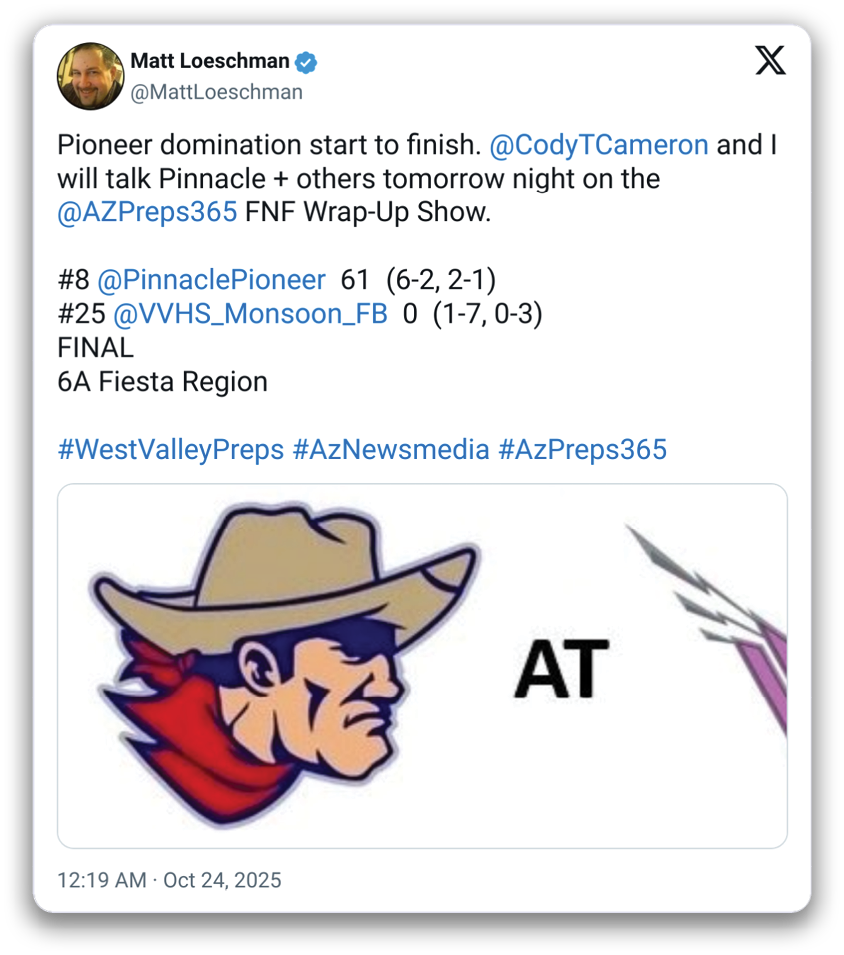Image resolution: width=844 pixels, height=955 pixels.
Task: Open the @CodyTCameron mention
Action: (599, 145)
